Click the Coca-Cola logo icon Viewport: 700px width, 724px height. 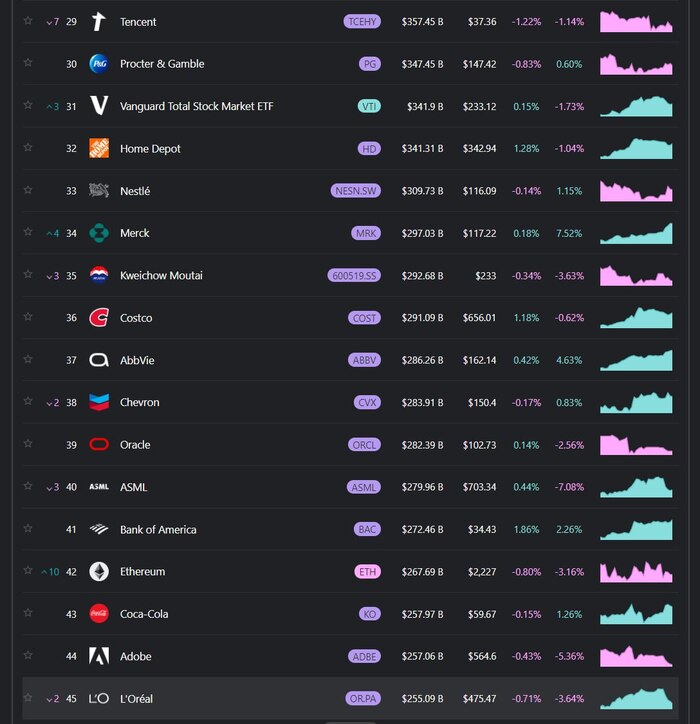tap(98, 614)
